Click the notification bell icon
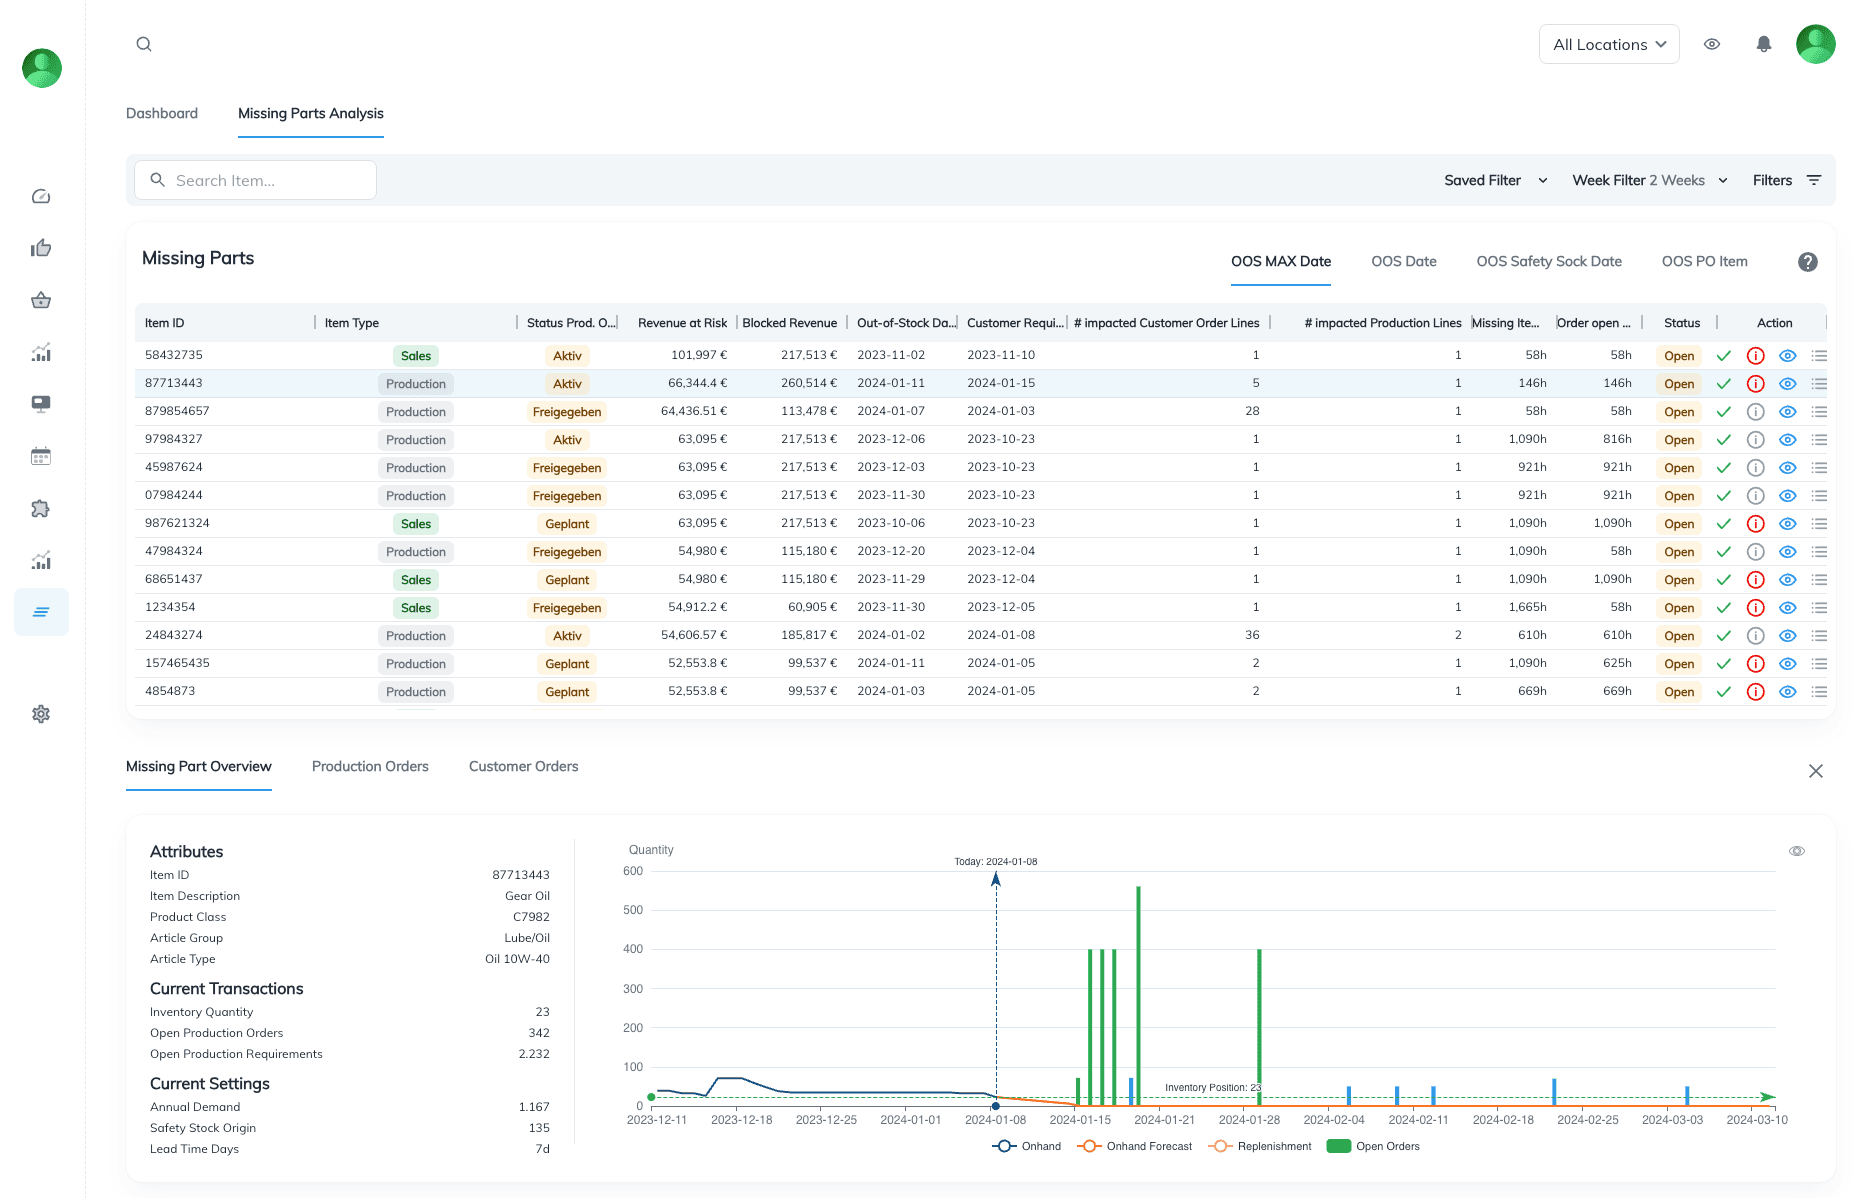The height and width of the screenshot is (1198, 1863). pyautogui.click(x=1764, y=44)
